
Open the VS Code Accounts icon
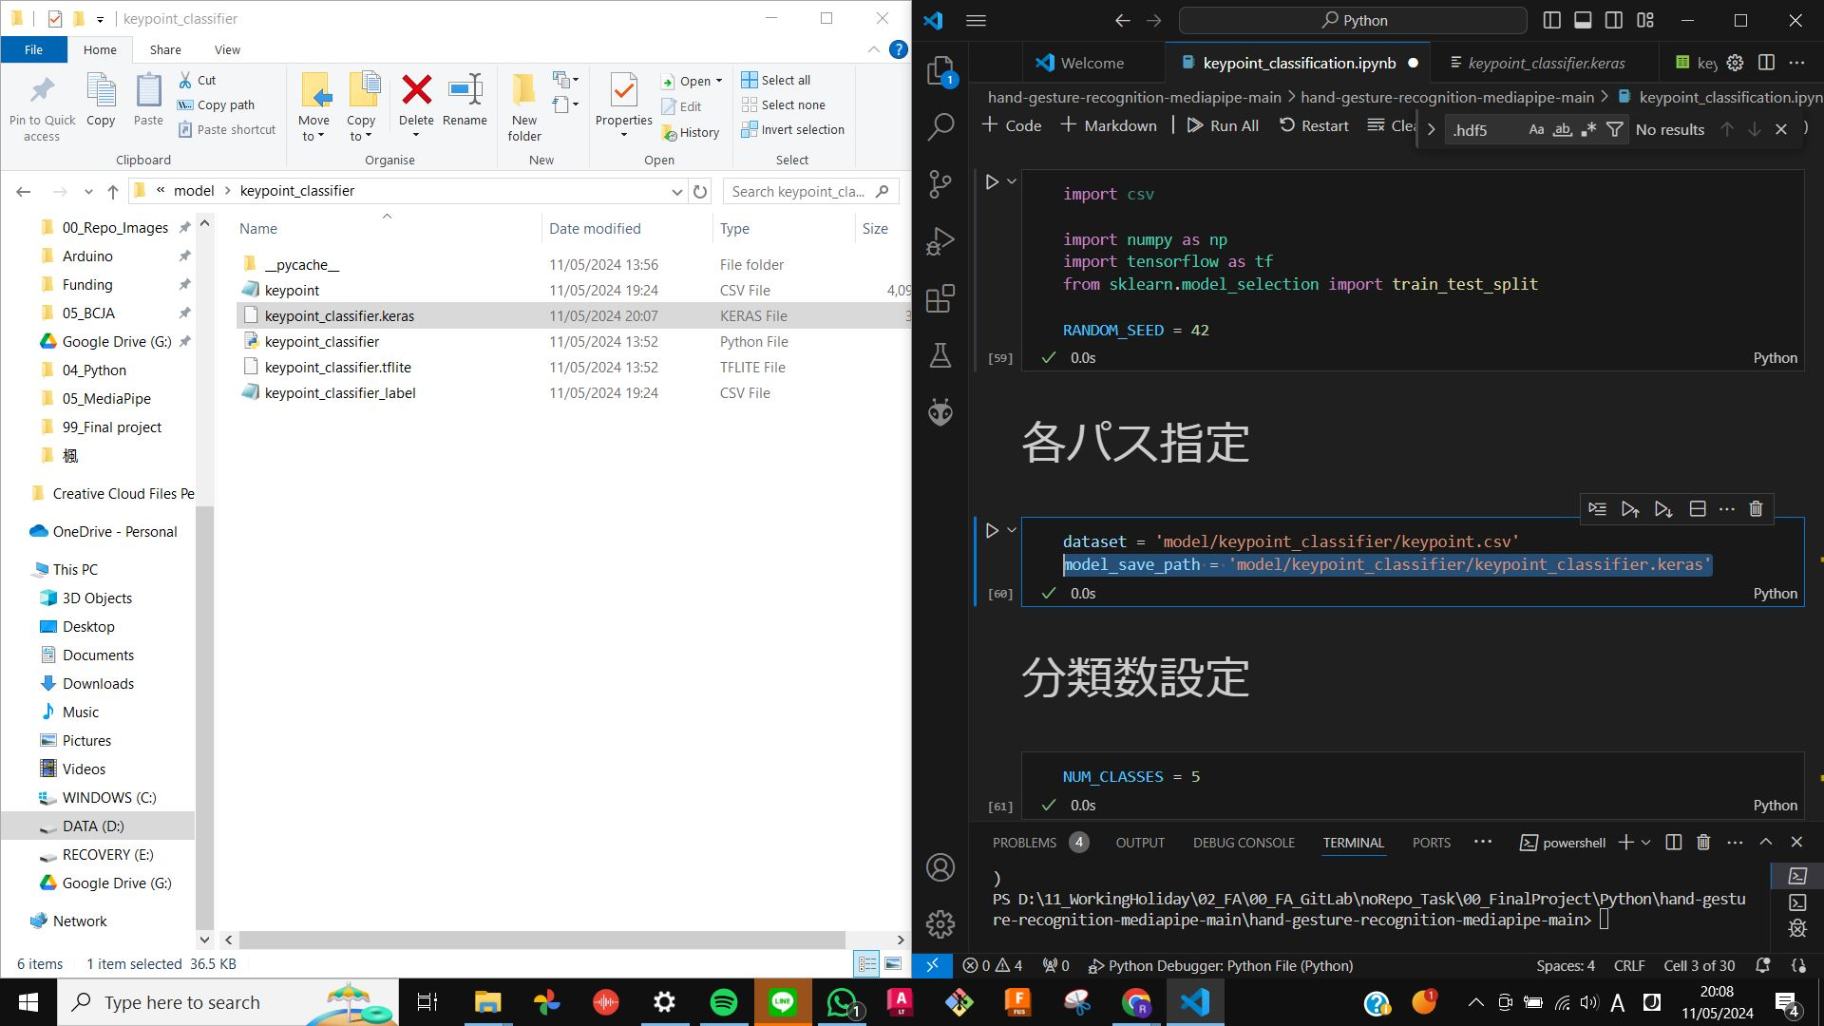pos(940,867)
